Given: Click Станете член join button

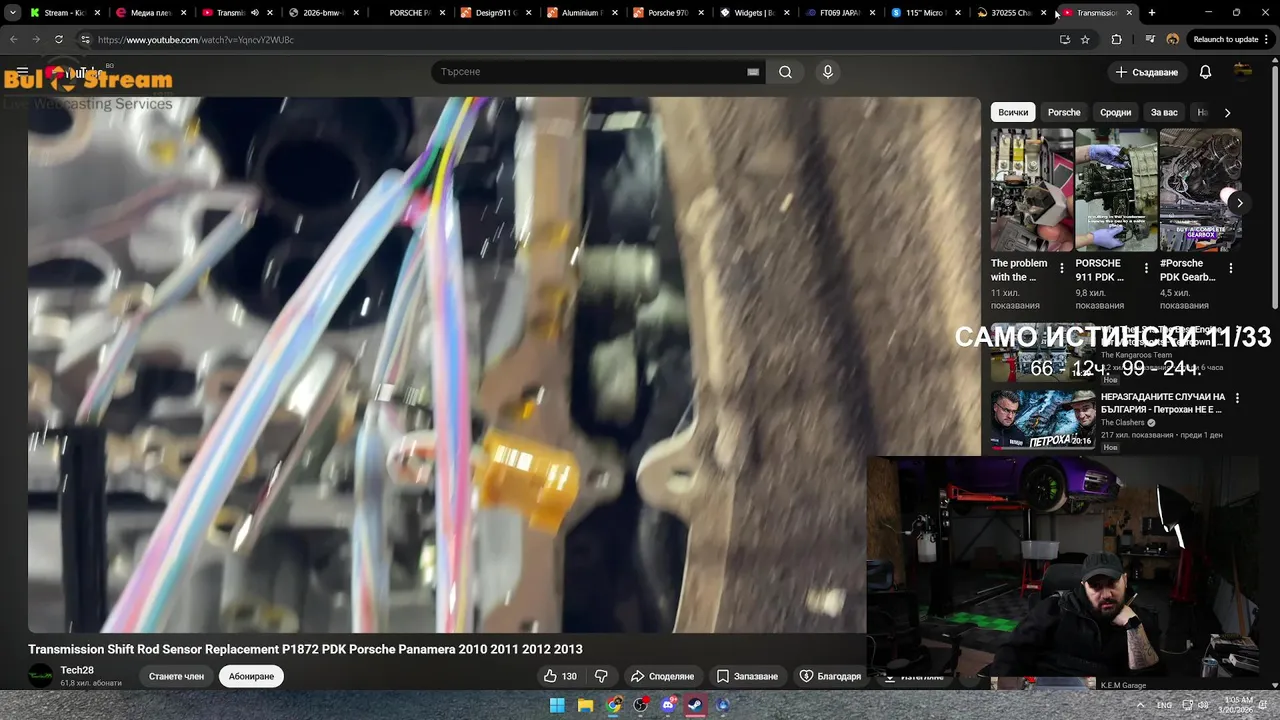Looking at the screenshot, I should (176, 676).
